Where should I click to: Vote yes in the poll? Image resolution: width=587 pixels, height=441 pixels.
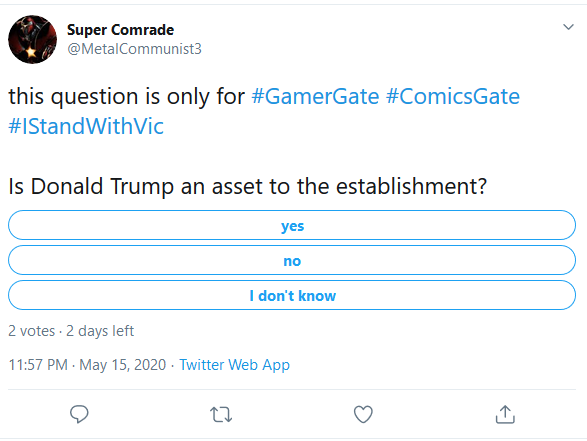(x=292, y=225)
